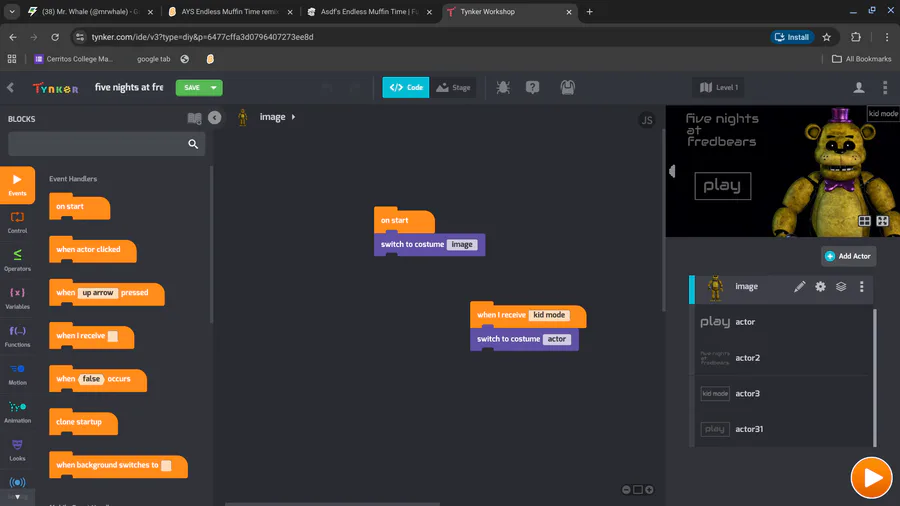Screen dimensions: 900x506
Task: Open the Level 1 selector
Action: [x=719, y=87]
